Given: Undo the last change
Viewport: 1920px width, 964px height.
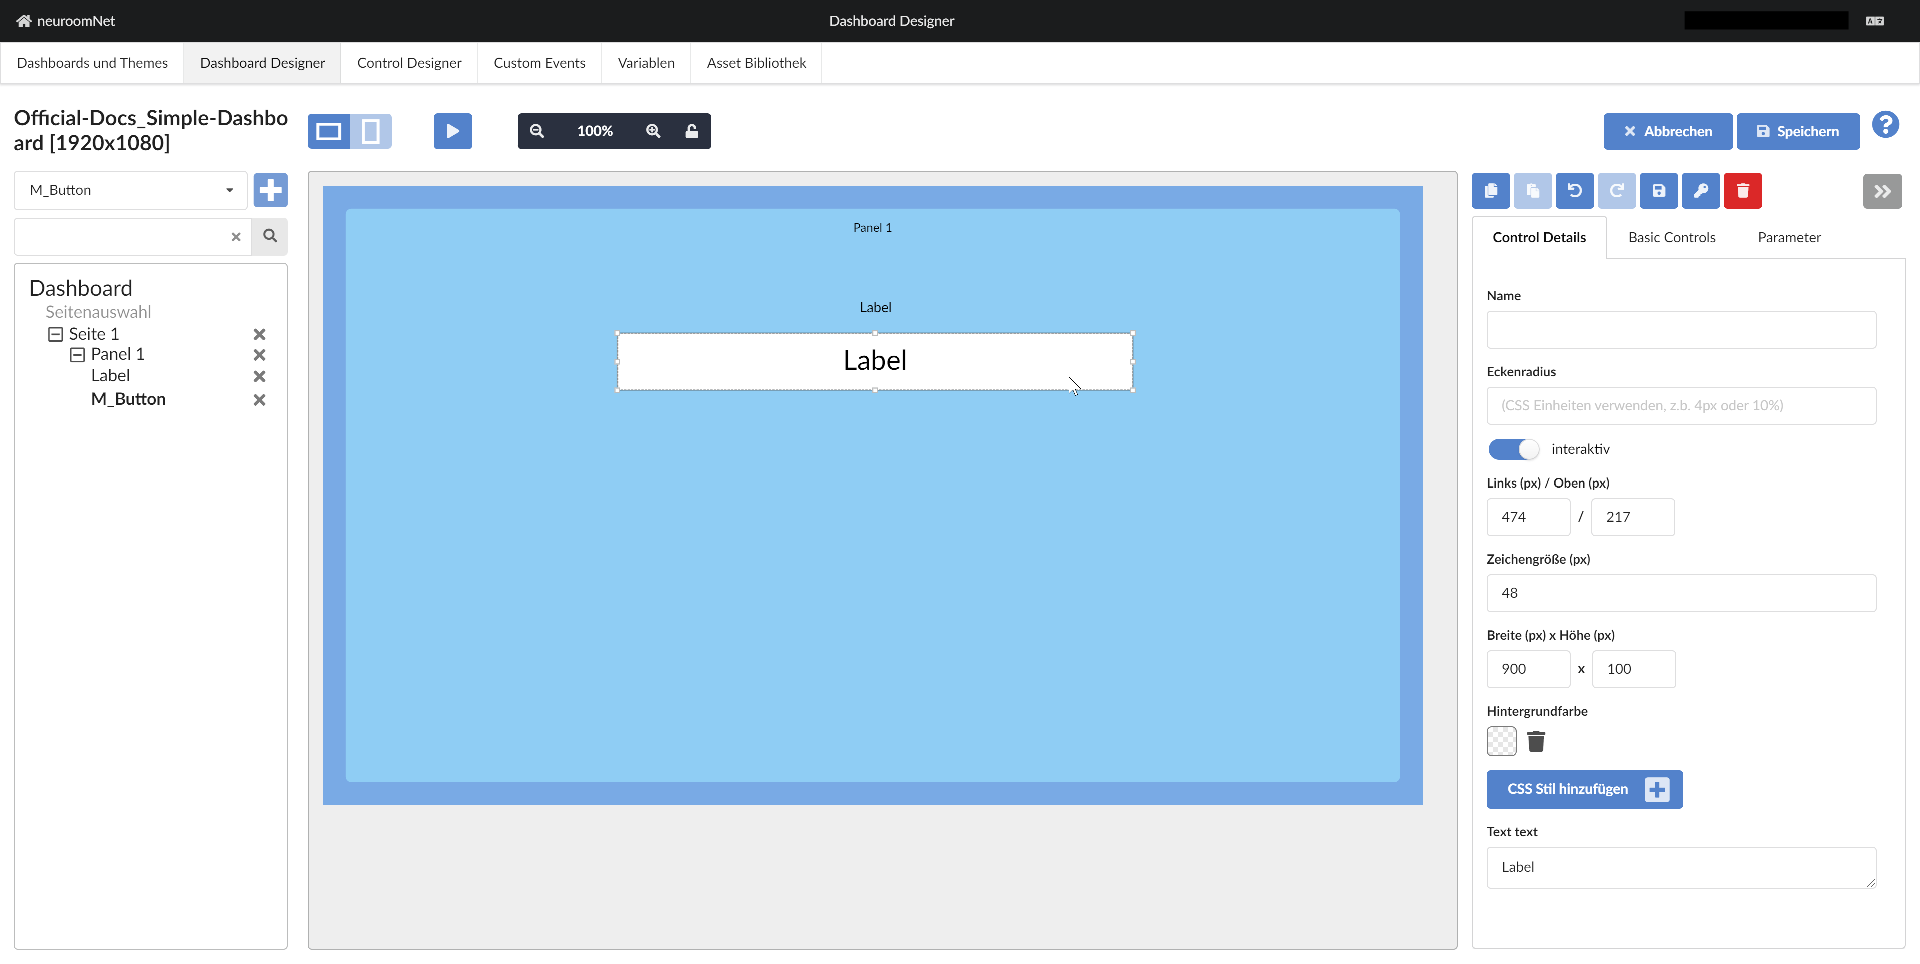Looking at the screenshot, I should coord(1575,191).
